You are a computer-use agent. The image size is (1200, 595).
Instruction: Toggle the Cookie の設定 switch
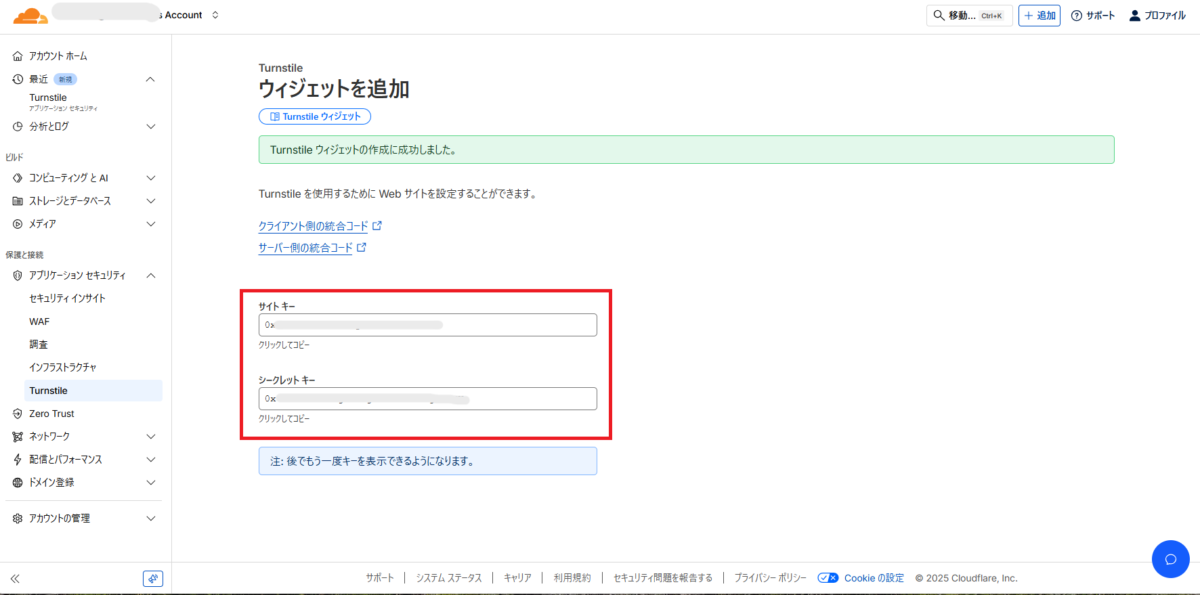(x=828, y=578)
